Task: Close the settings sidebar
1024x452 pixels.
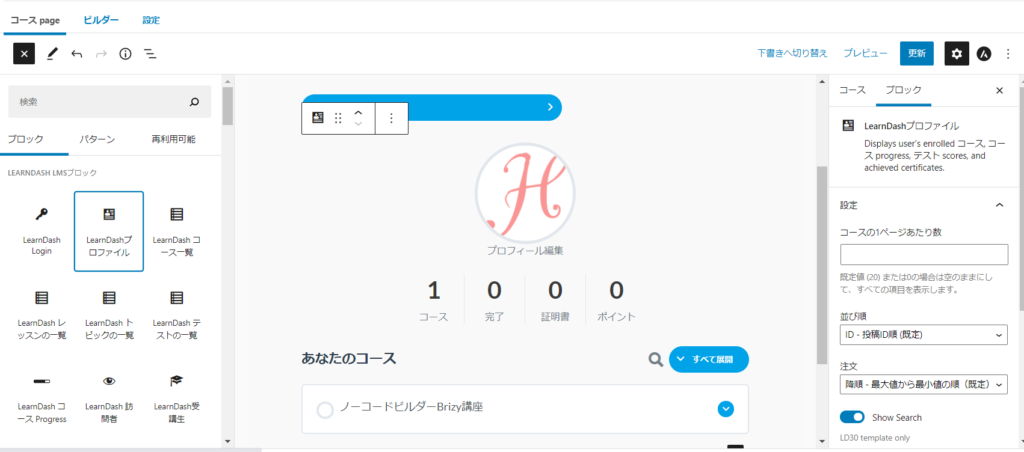Action: pos(999,91)
